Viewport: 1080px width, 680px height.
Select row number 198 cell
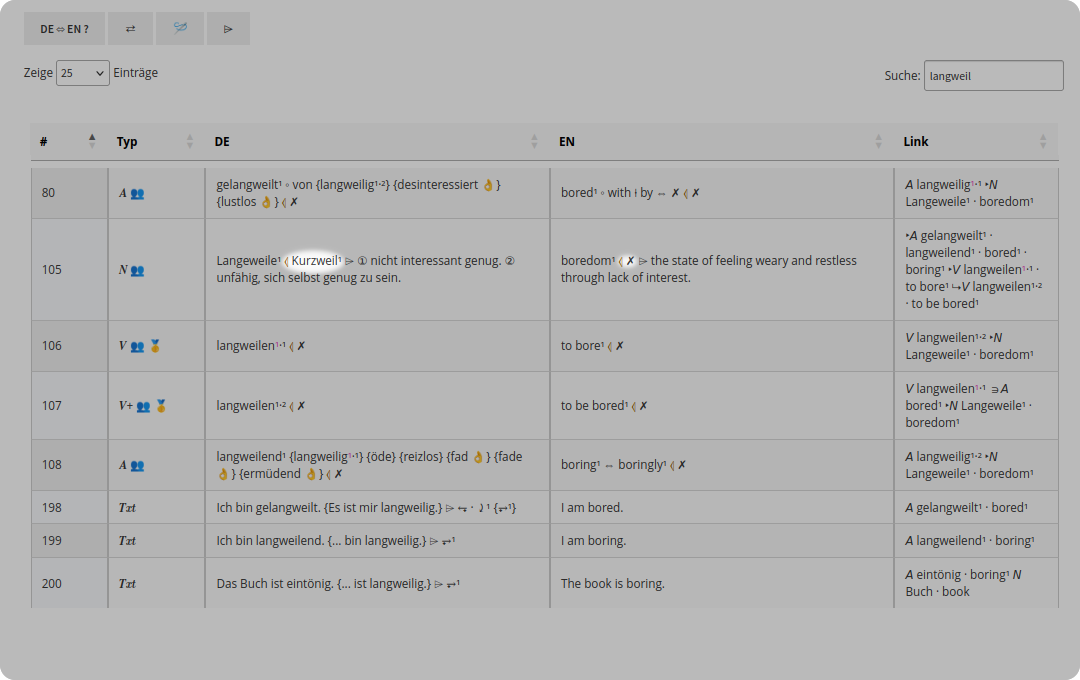pos(69,508)
